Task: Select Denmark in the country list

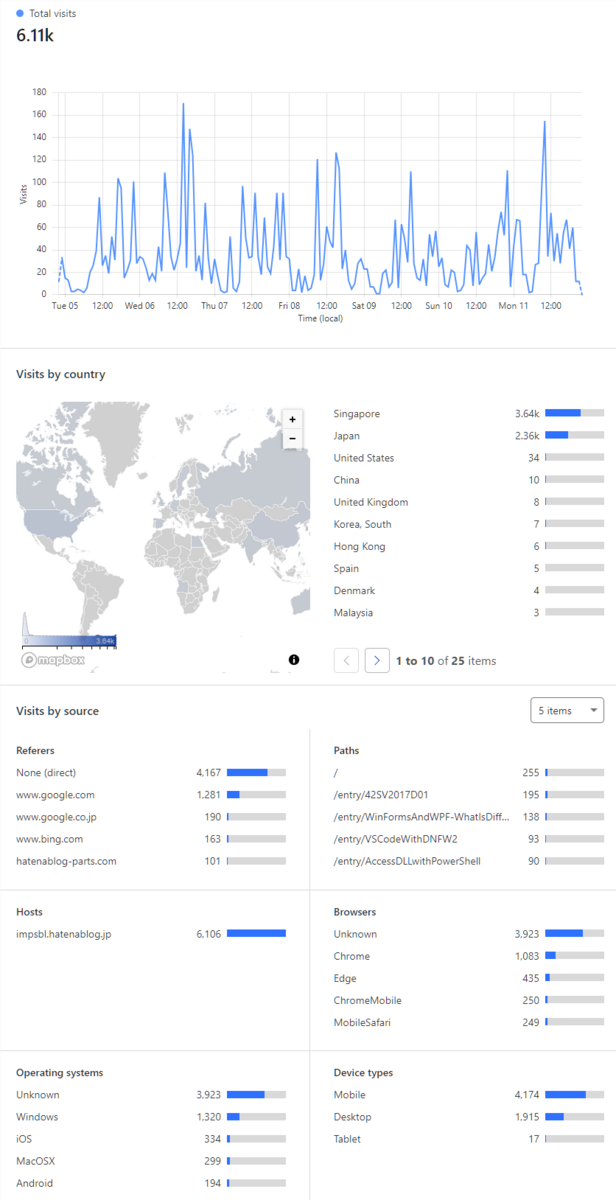Action: (x=468, y=590)
